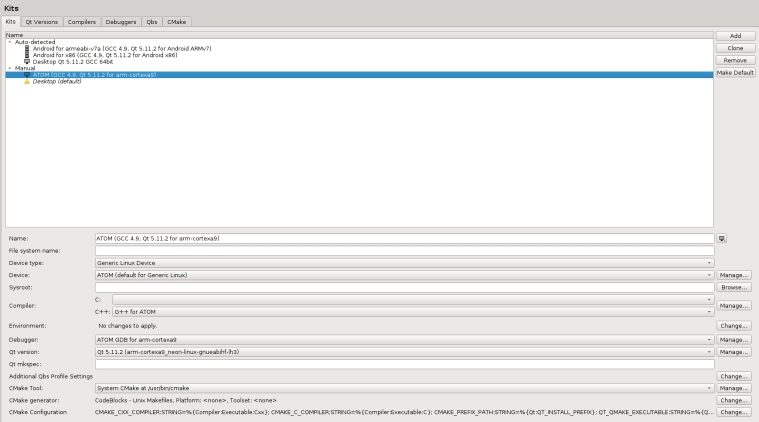Screen dimensions: 759x422
Task: Open the Debugger dropdown showing ATOM GDB
Action: coord(403,340)
